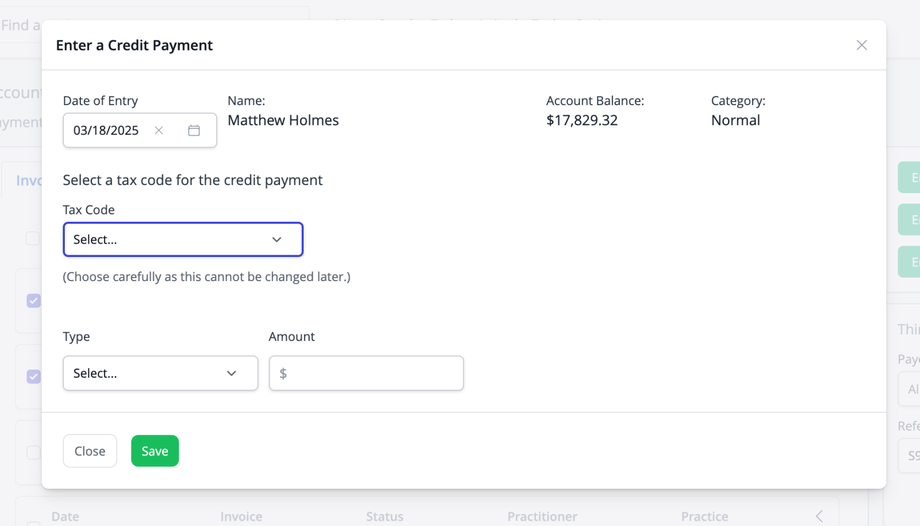Click into the Date of Entry field
The image size is (920, 526).
[x=108, y=131]
